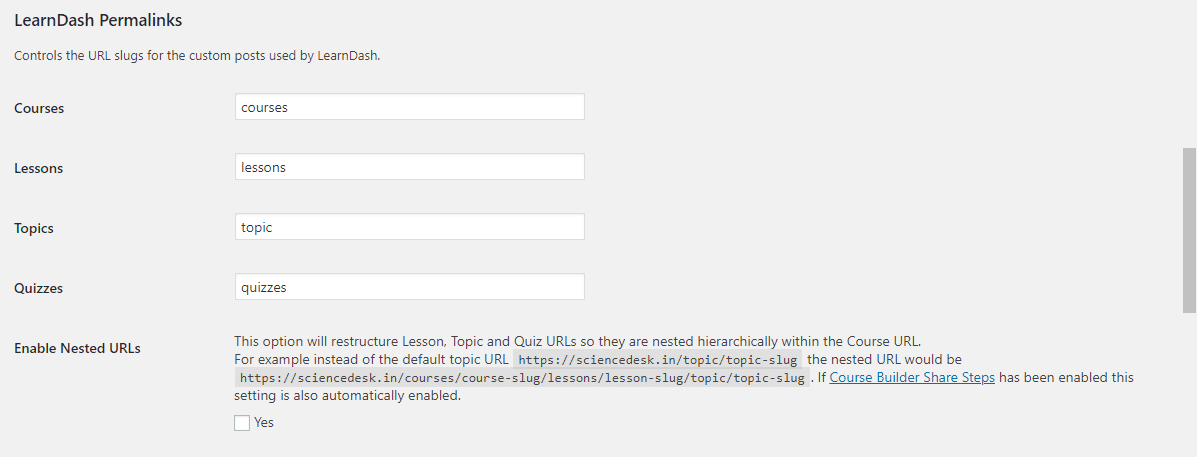Viewport: 1197px width, 457px height.
Task: Click the Enable Nested URLs label
Action: tap(77, 349)
